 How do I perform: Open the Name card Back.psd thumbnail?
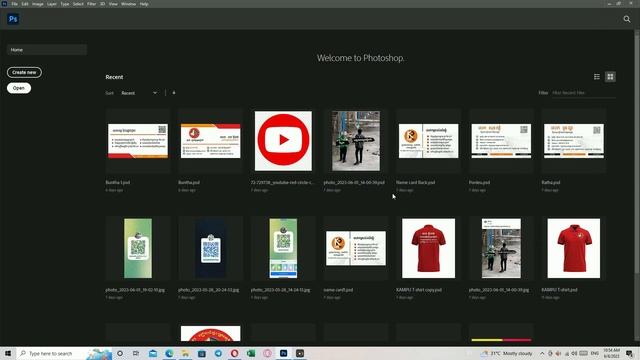[429, 141]
